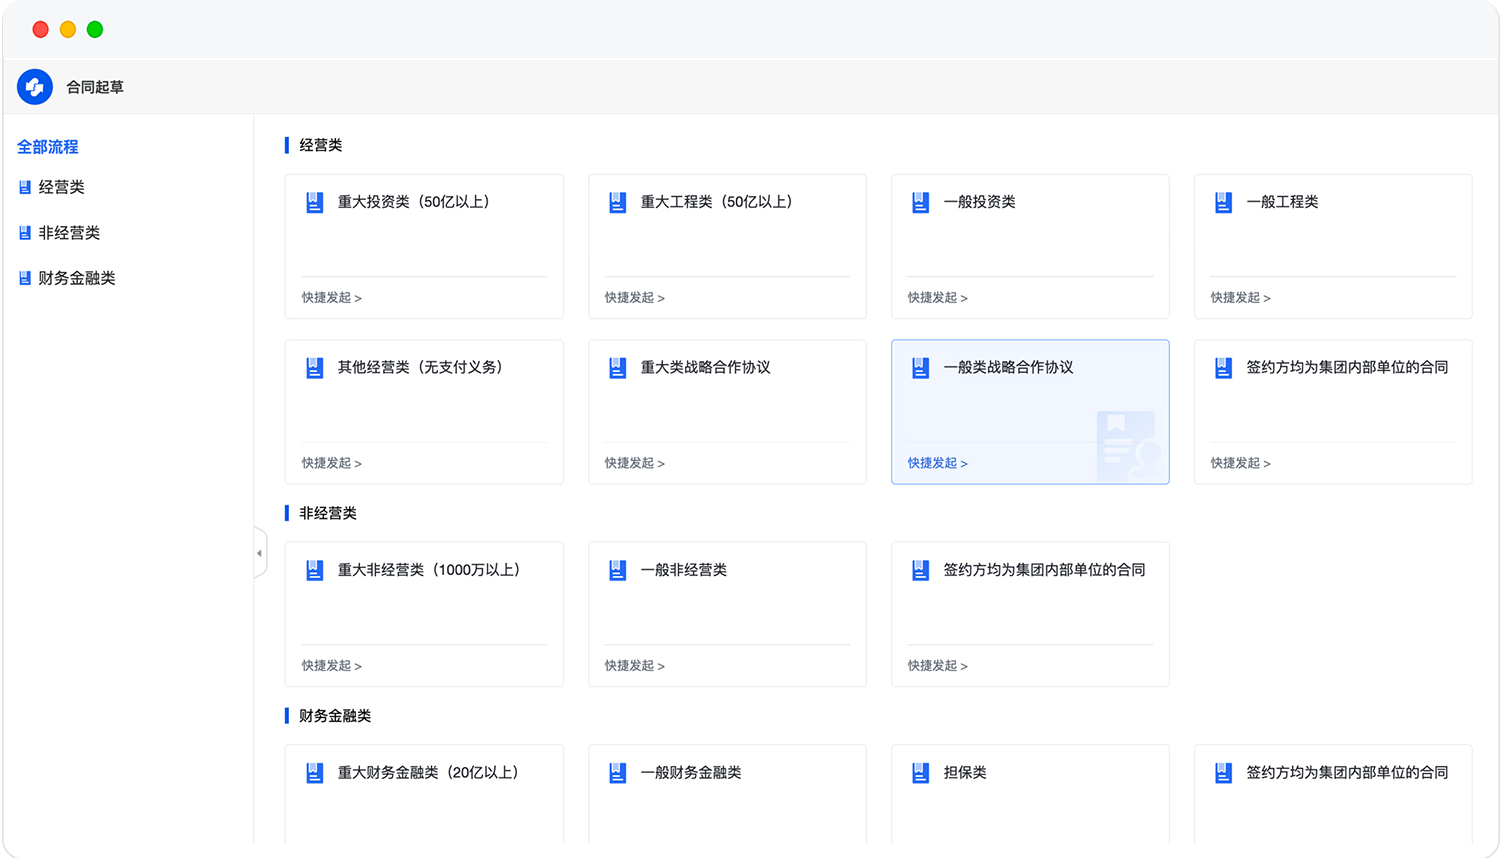1500x858 pixels.
Task: Click the 重大工程类（50亿以上）card icon
Action: (x=618, y=202)
